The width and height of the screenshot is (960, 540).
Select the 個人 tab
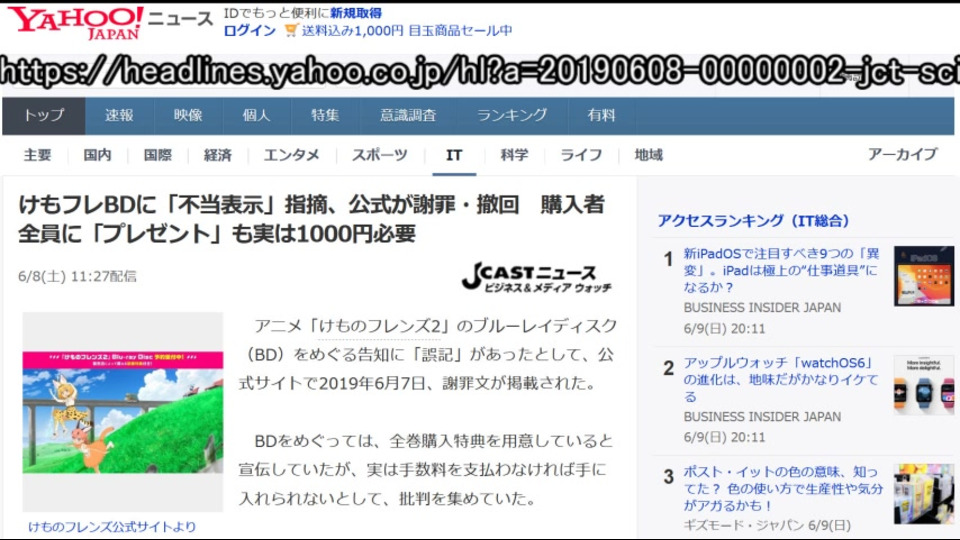coord(256,115)
